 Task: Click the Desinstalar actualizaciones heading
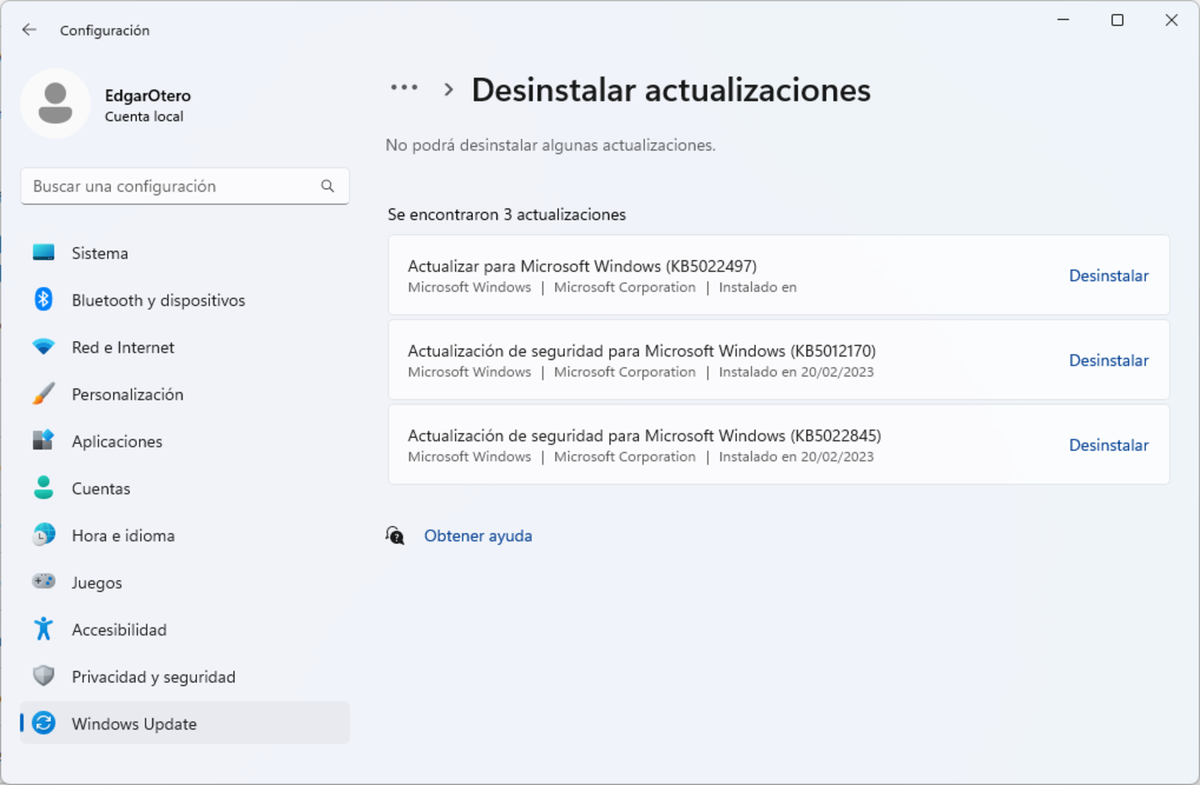click(671, 90)
